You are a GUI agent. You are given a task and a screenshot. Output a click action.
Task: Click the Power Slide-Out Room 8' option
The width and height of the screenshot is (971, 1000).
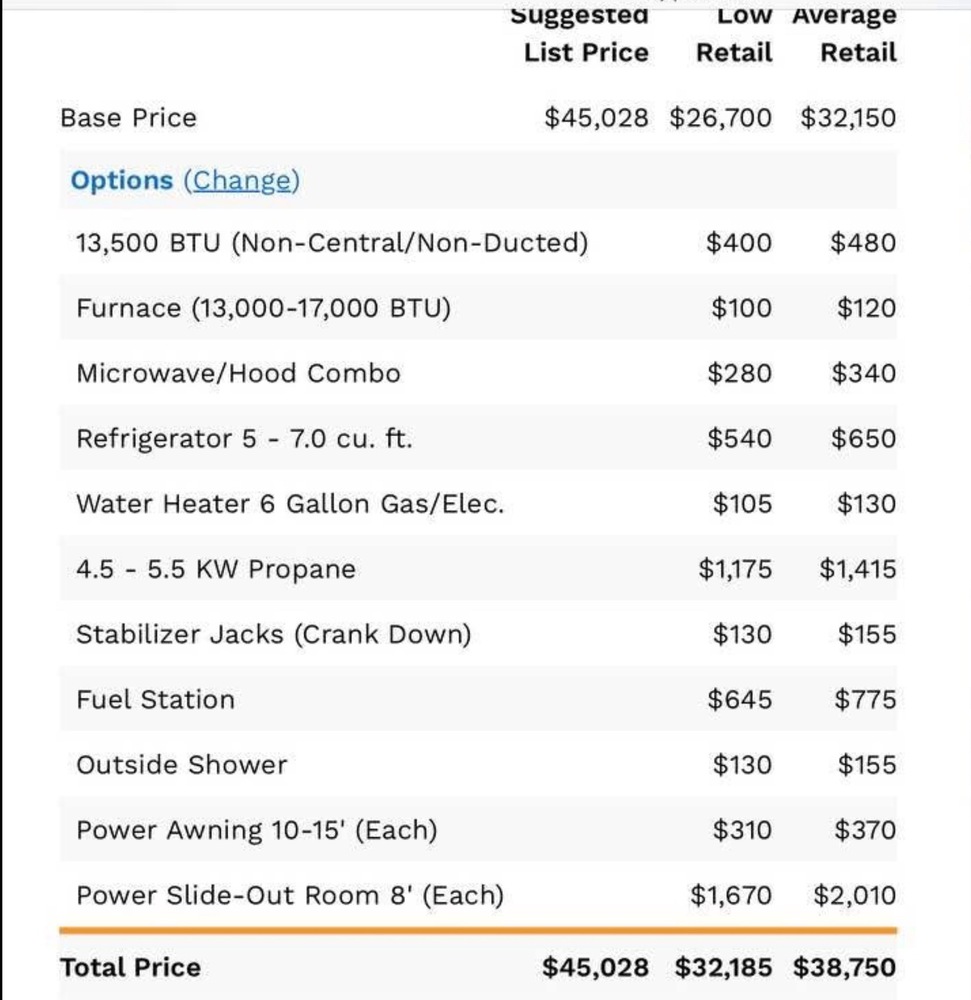[290, 895]
